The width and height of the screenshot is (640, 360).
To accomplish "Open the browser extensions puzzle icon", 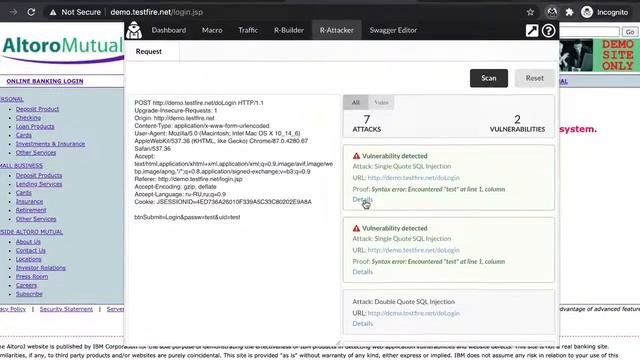I will pos(569,12).
